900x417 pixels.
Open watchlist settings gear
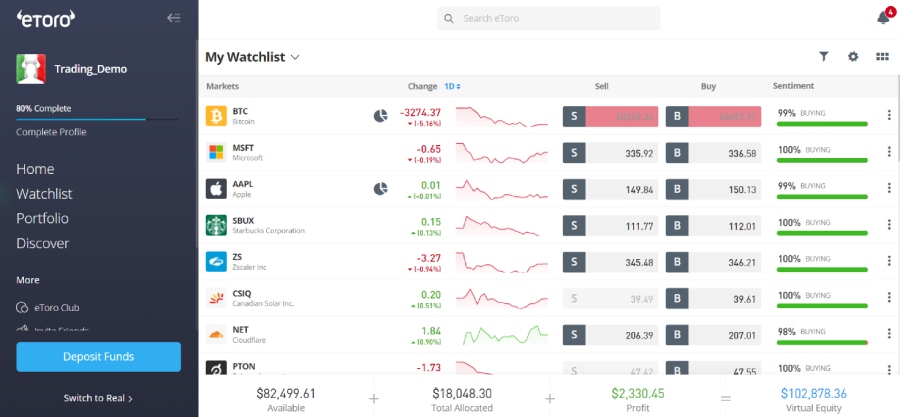point(853,56)
